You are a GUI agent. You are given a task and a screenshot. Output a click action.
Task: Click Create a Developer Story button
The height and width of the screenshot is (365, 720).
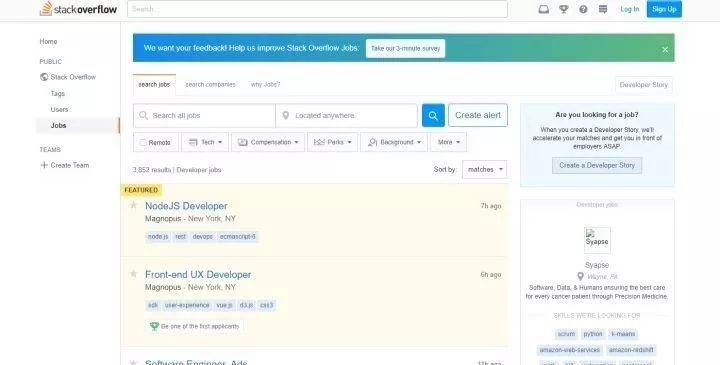[597, 165]
